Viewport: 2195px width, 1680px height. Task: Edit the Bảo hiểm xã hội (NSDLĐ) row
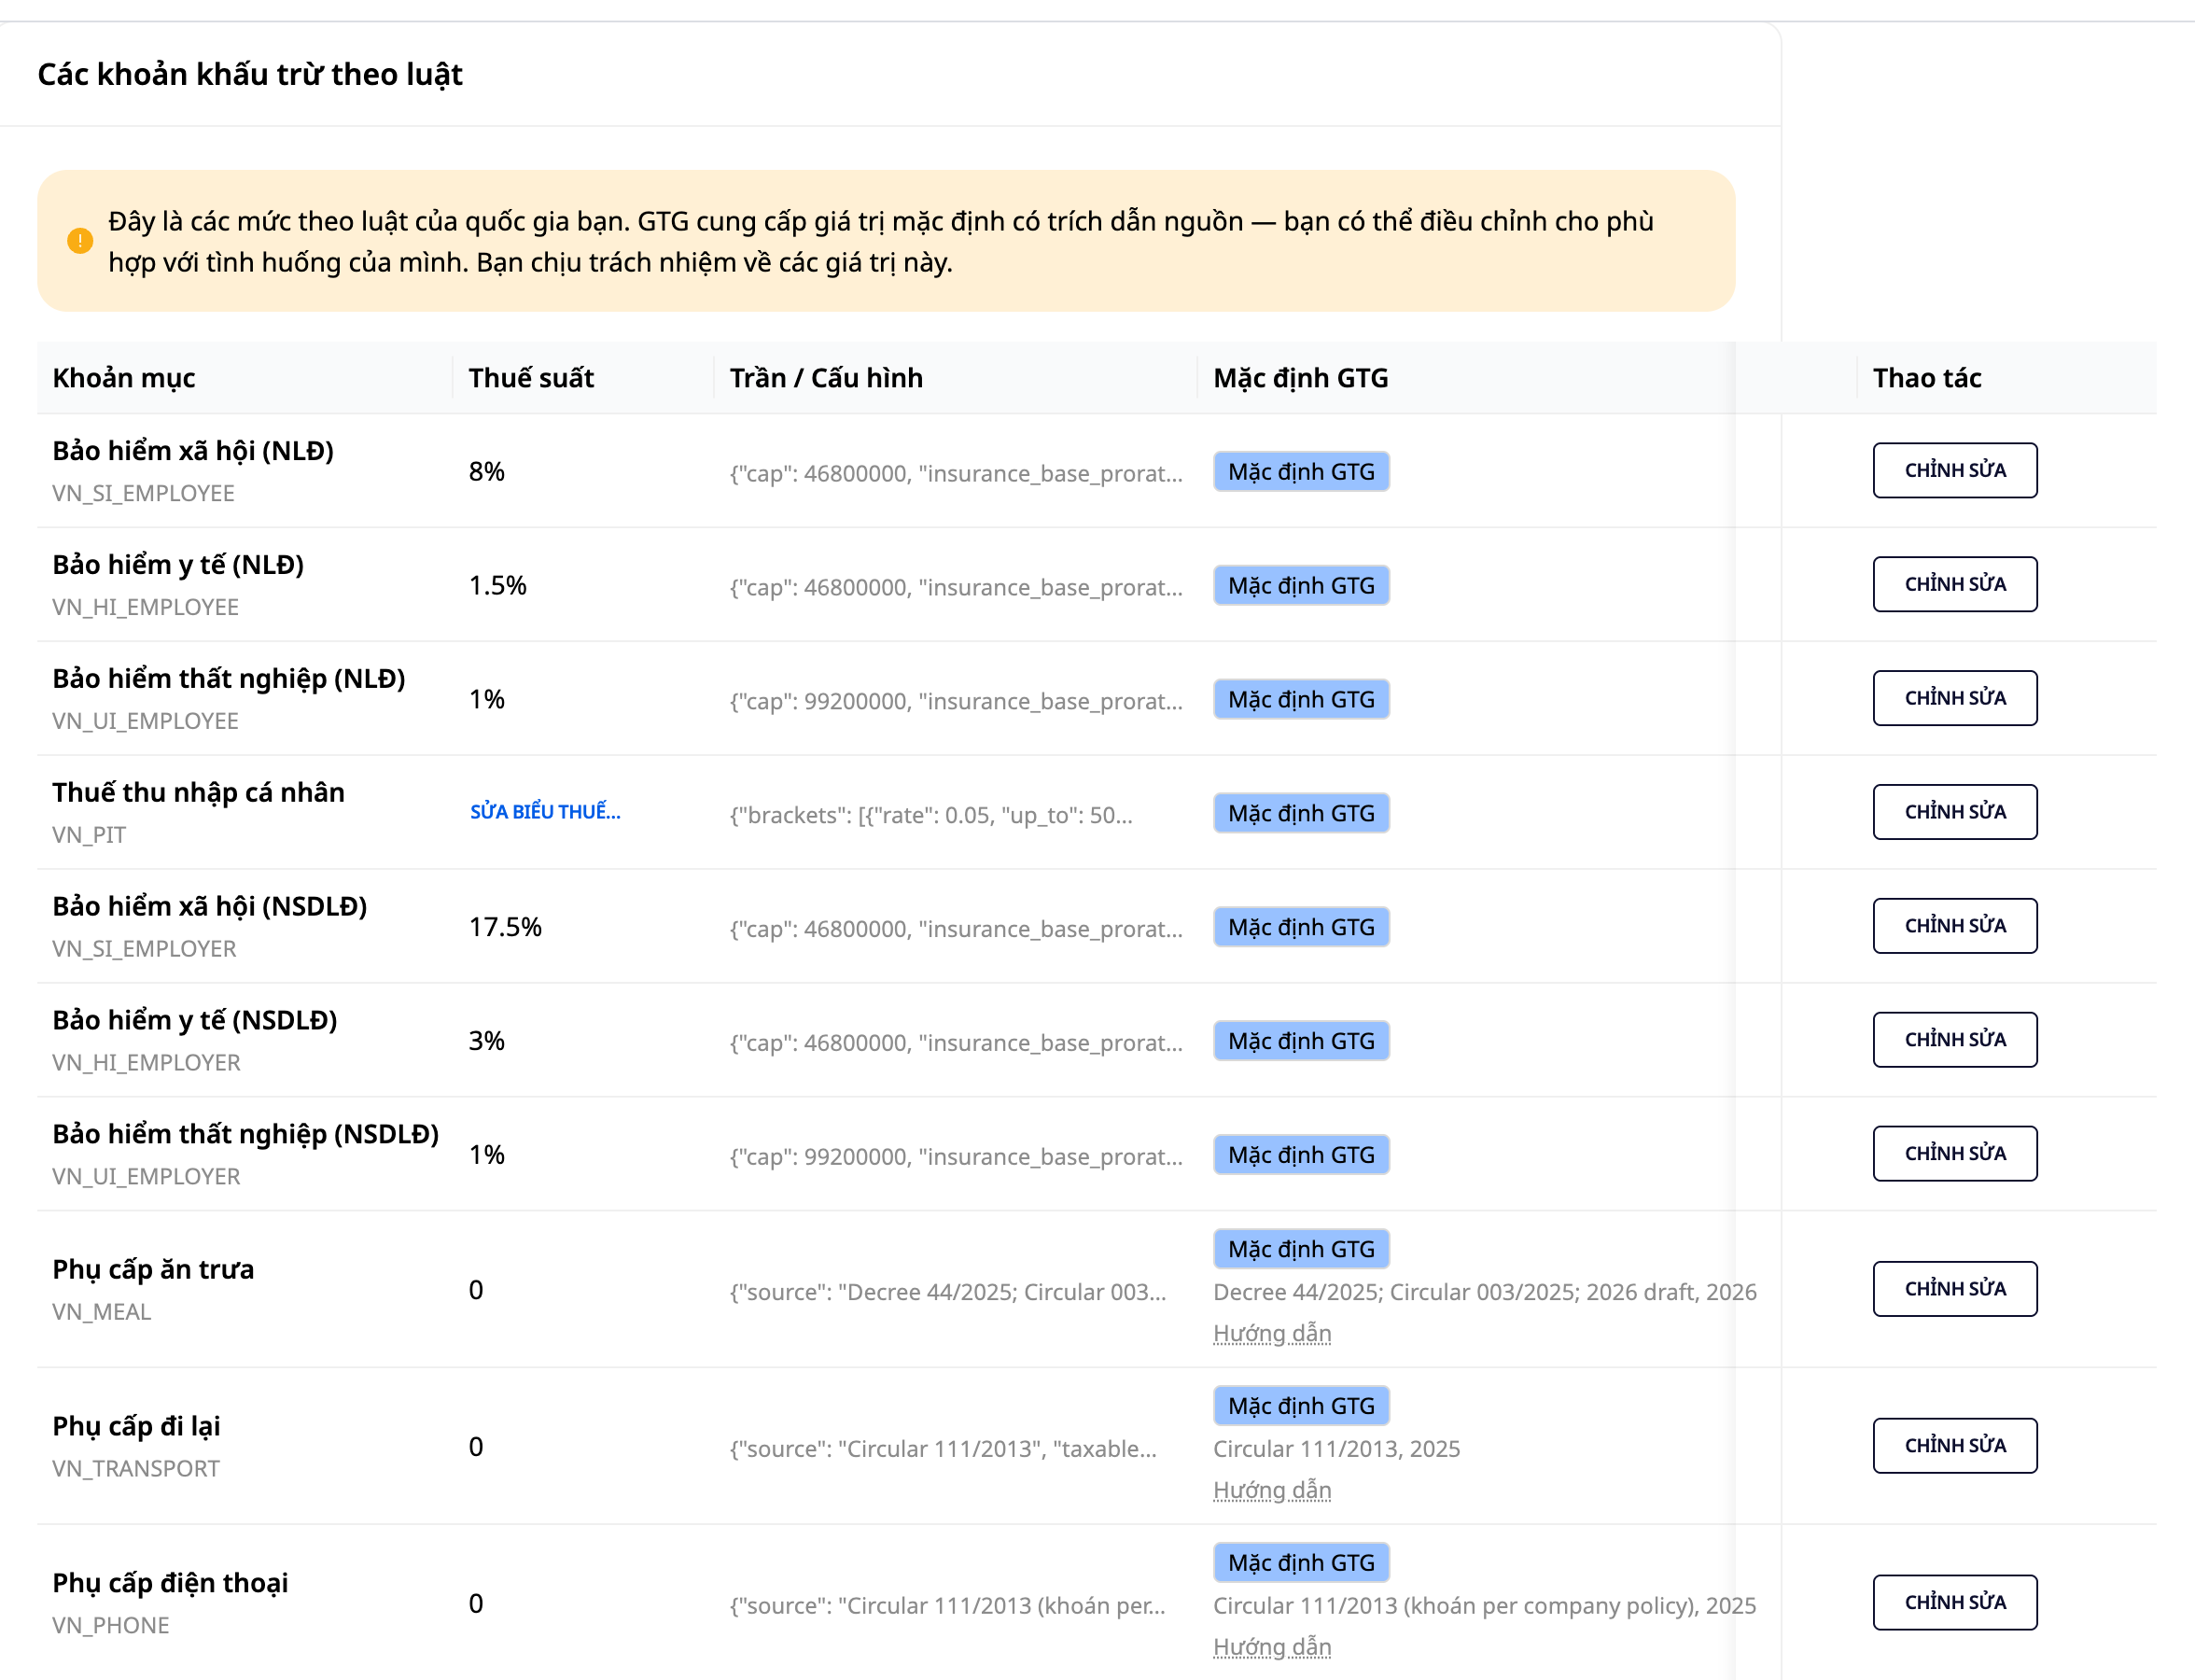(x=1954, y=926)
